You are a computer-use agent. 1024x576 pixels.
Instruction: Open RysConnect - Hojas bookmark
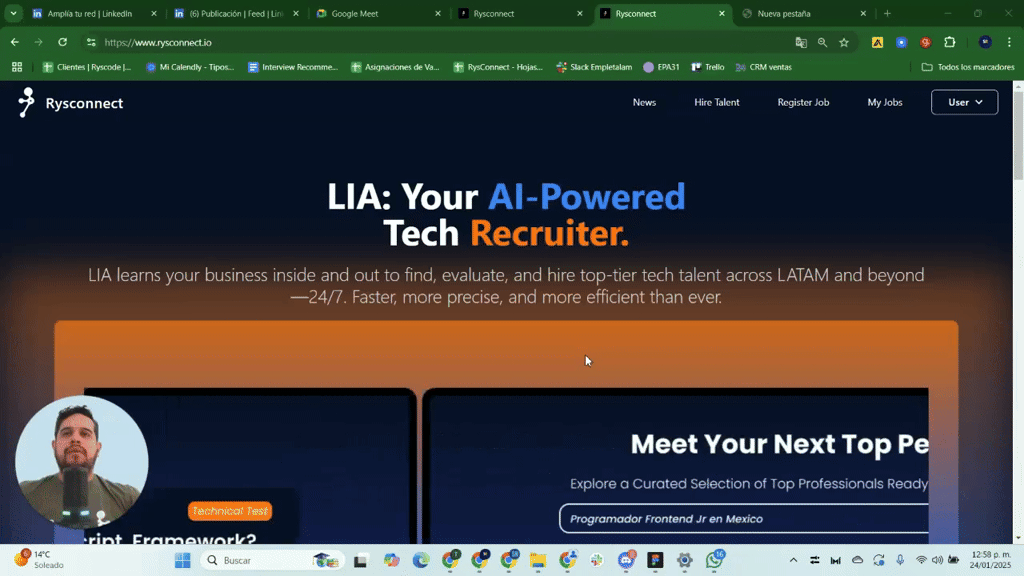click(x=498, y=67)
